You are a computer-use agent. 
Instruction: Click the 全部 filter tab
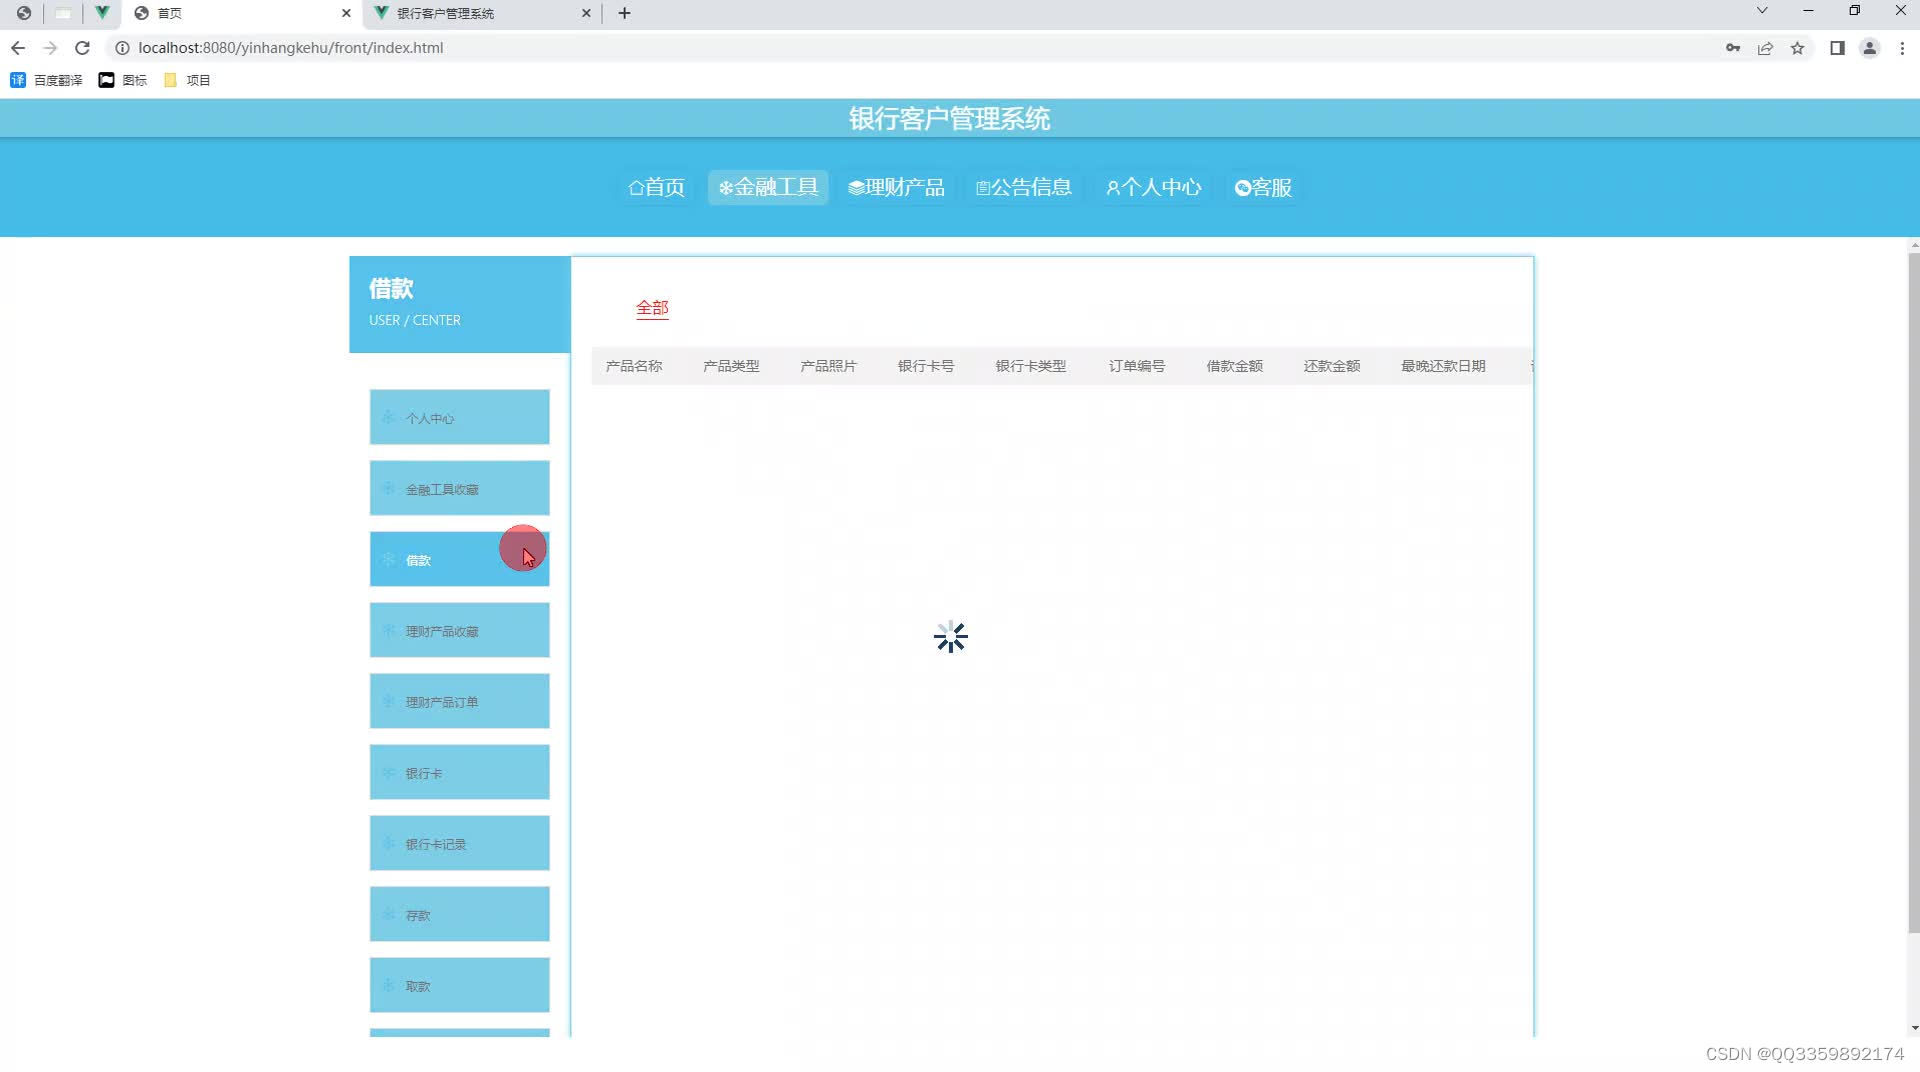click(x=652, y=308)
